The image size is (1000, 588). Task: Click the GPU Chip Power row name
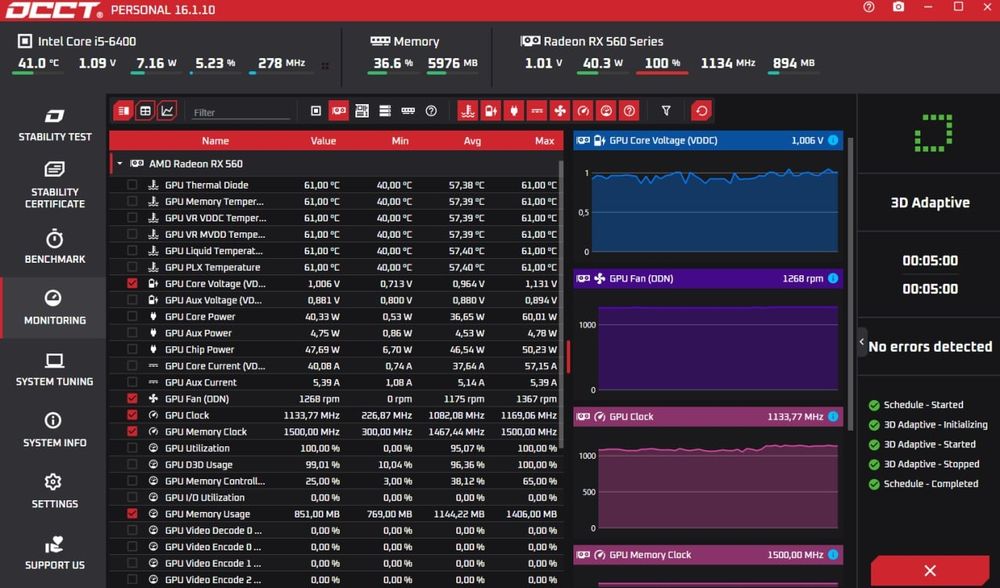(x=200, y=349)
